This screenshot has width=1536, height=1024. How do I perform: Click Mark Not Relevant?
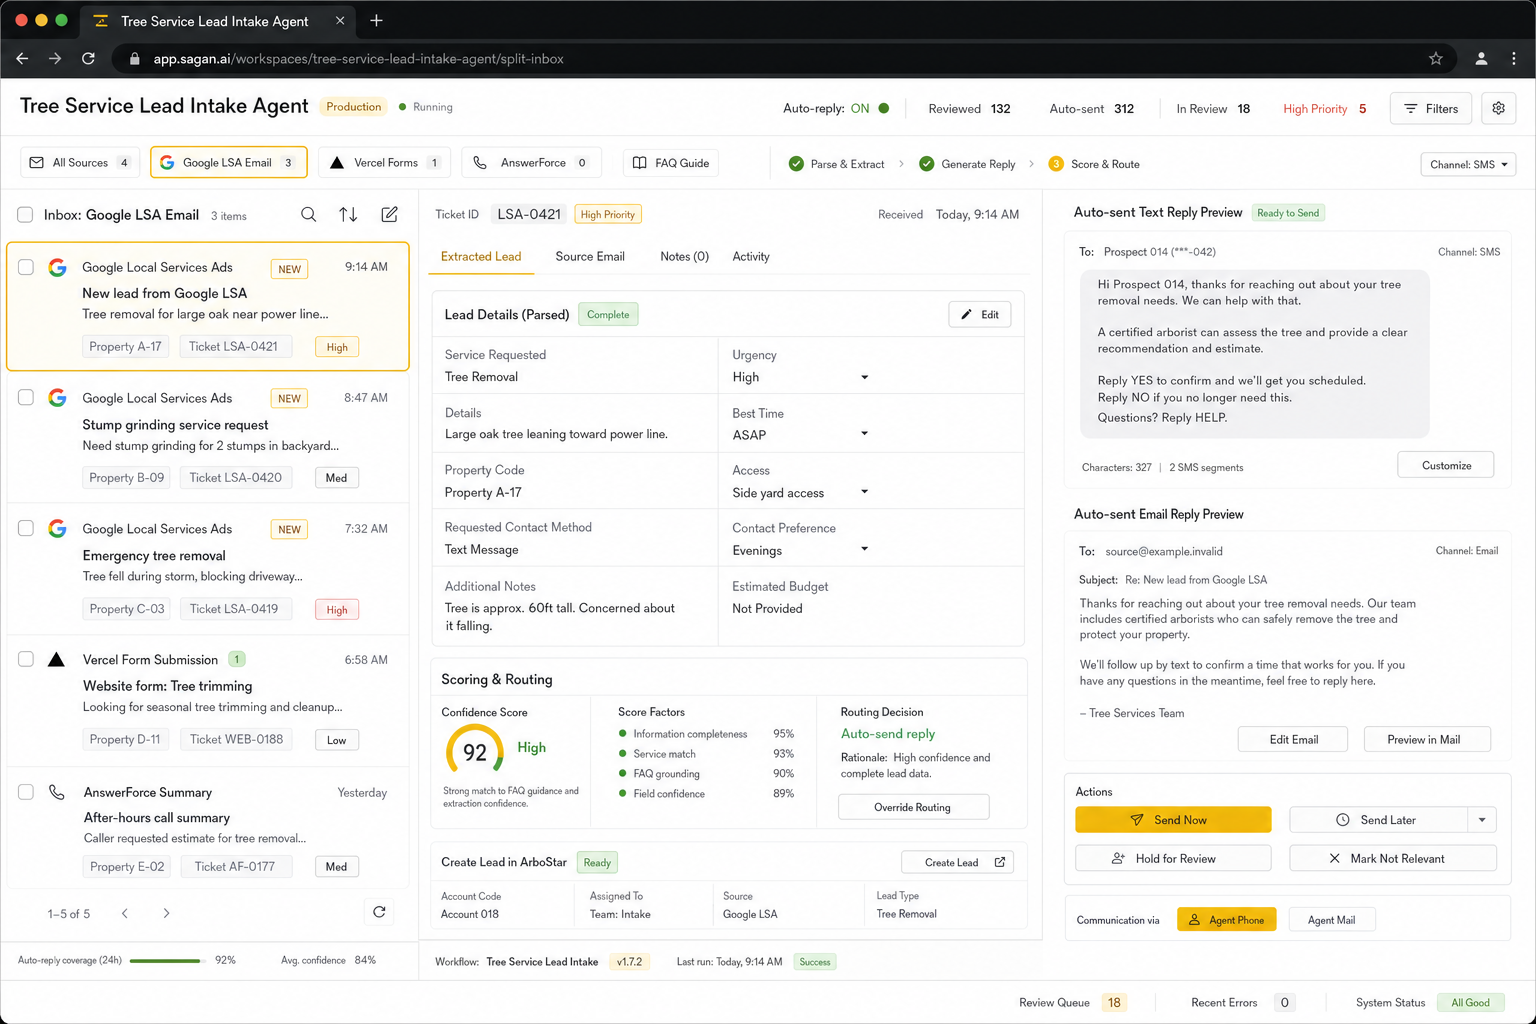[x=1393, y=858]
